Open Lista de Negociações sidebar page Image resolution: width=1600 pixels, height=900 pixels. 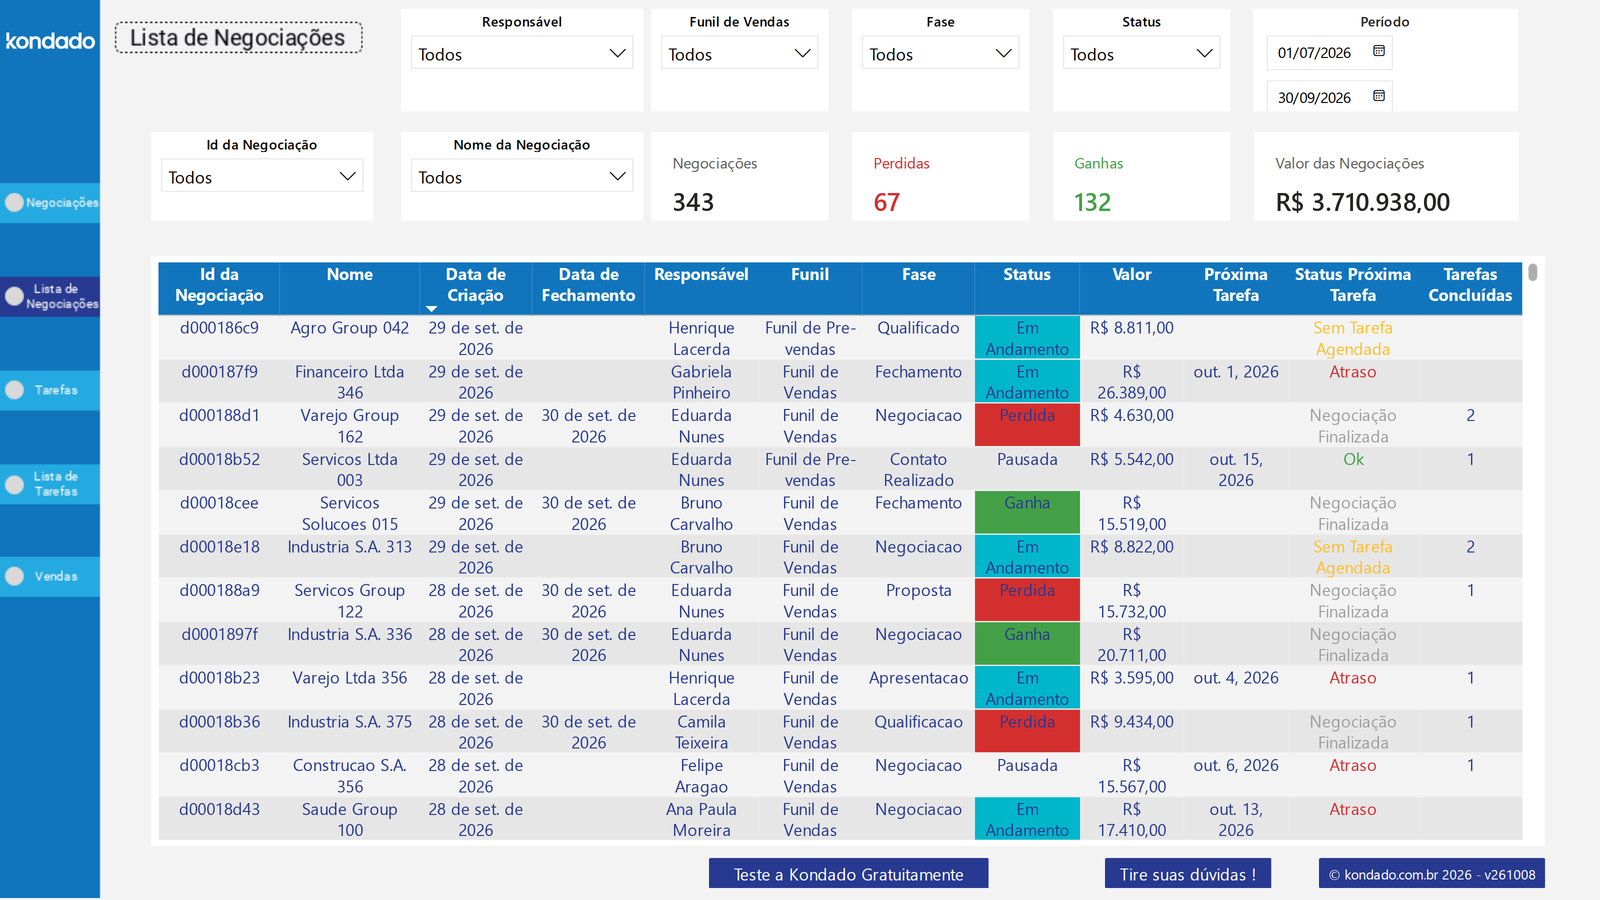click(50, 296)
